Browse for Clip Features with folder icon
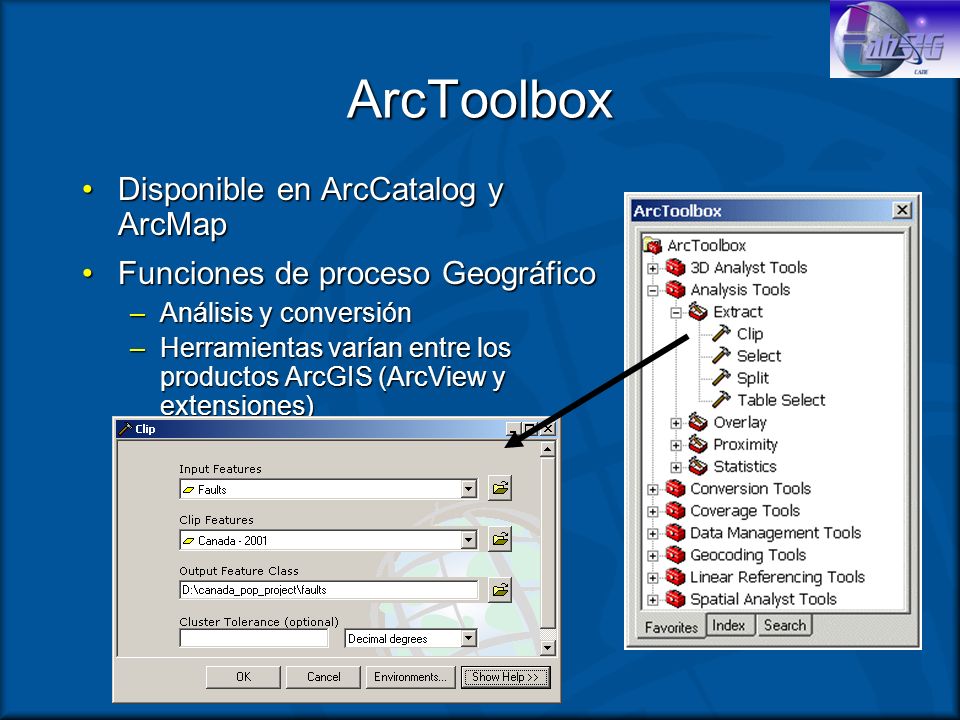 (x=500, y=539)
